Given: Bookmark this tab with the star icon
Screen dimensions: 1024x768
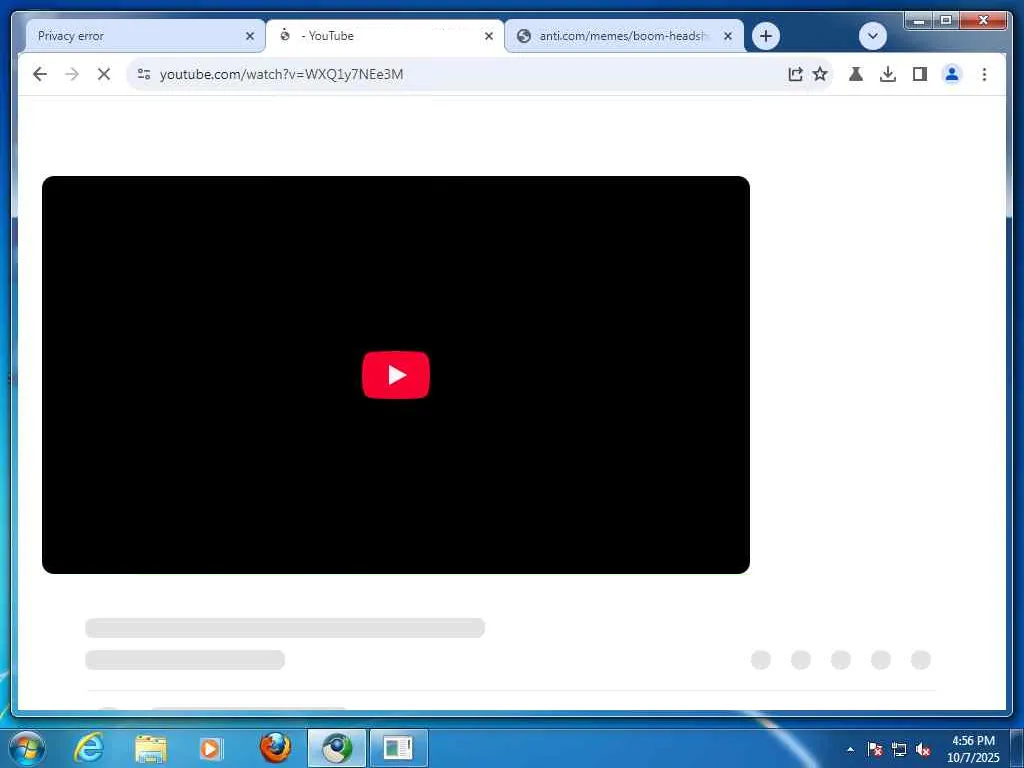Looking at the screenshot, I should [820, 74].
